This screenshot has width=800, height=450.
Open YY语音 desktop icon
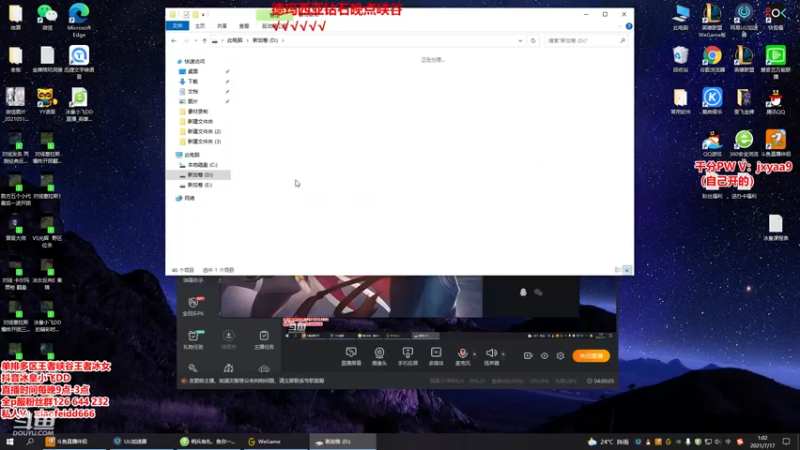(x=47, y=101)
